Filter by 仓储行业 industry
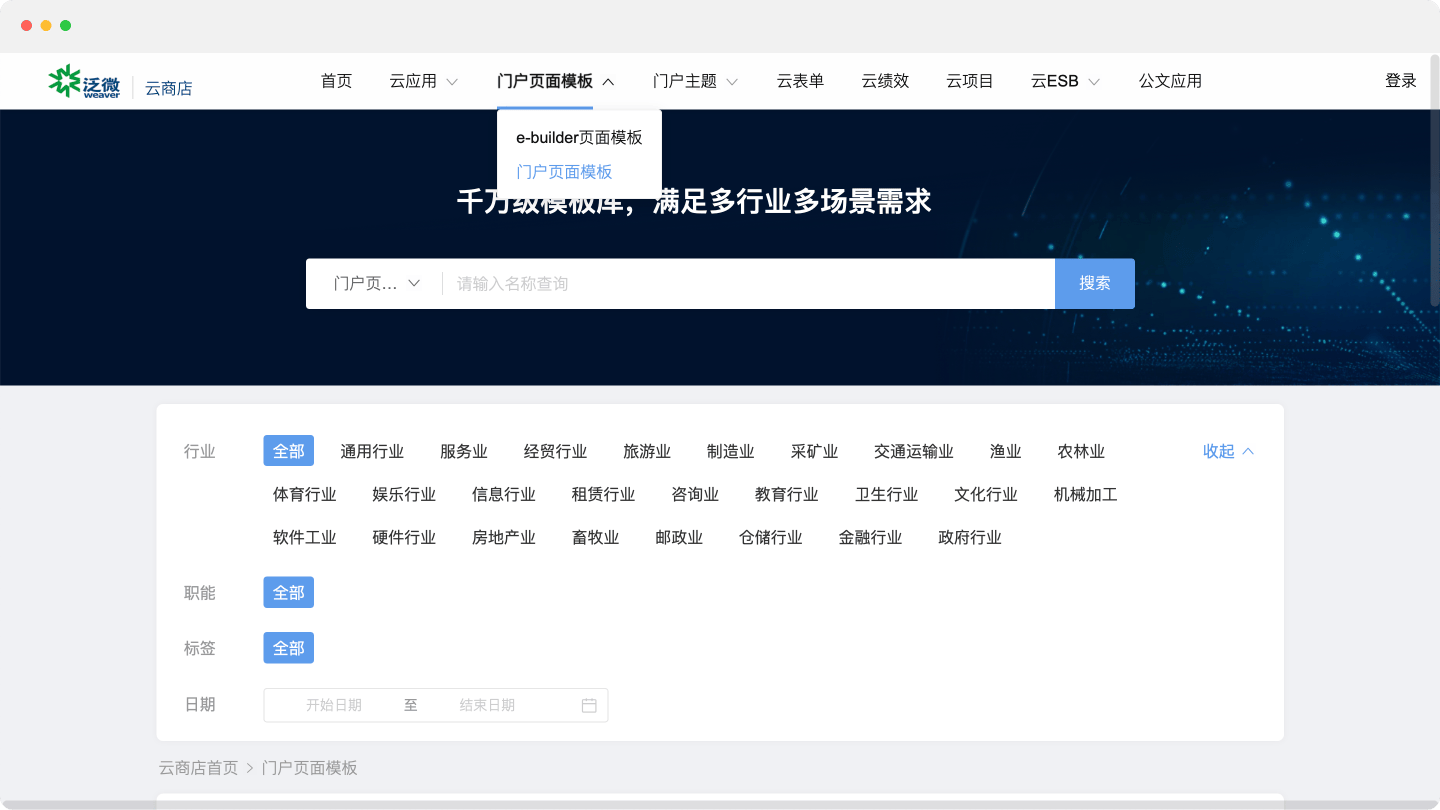The image size is (1440, 810). tap(771, 538)
